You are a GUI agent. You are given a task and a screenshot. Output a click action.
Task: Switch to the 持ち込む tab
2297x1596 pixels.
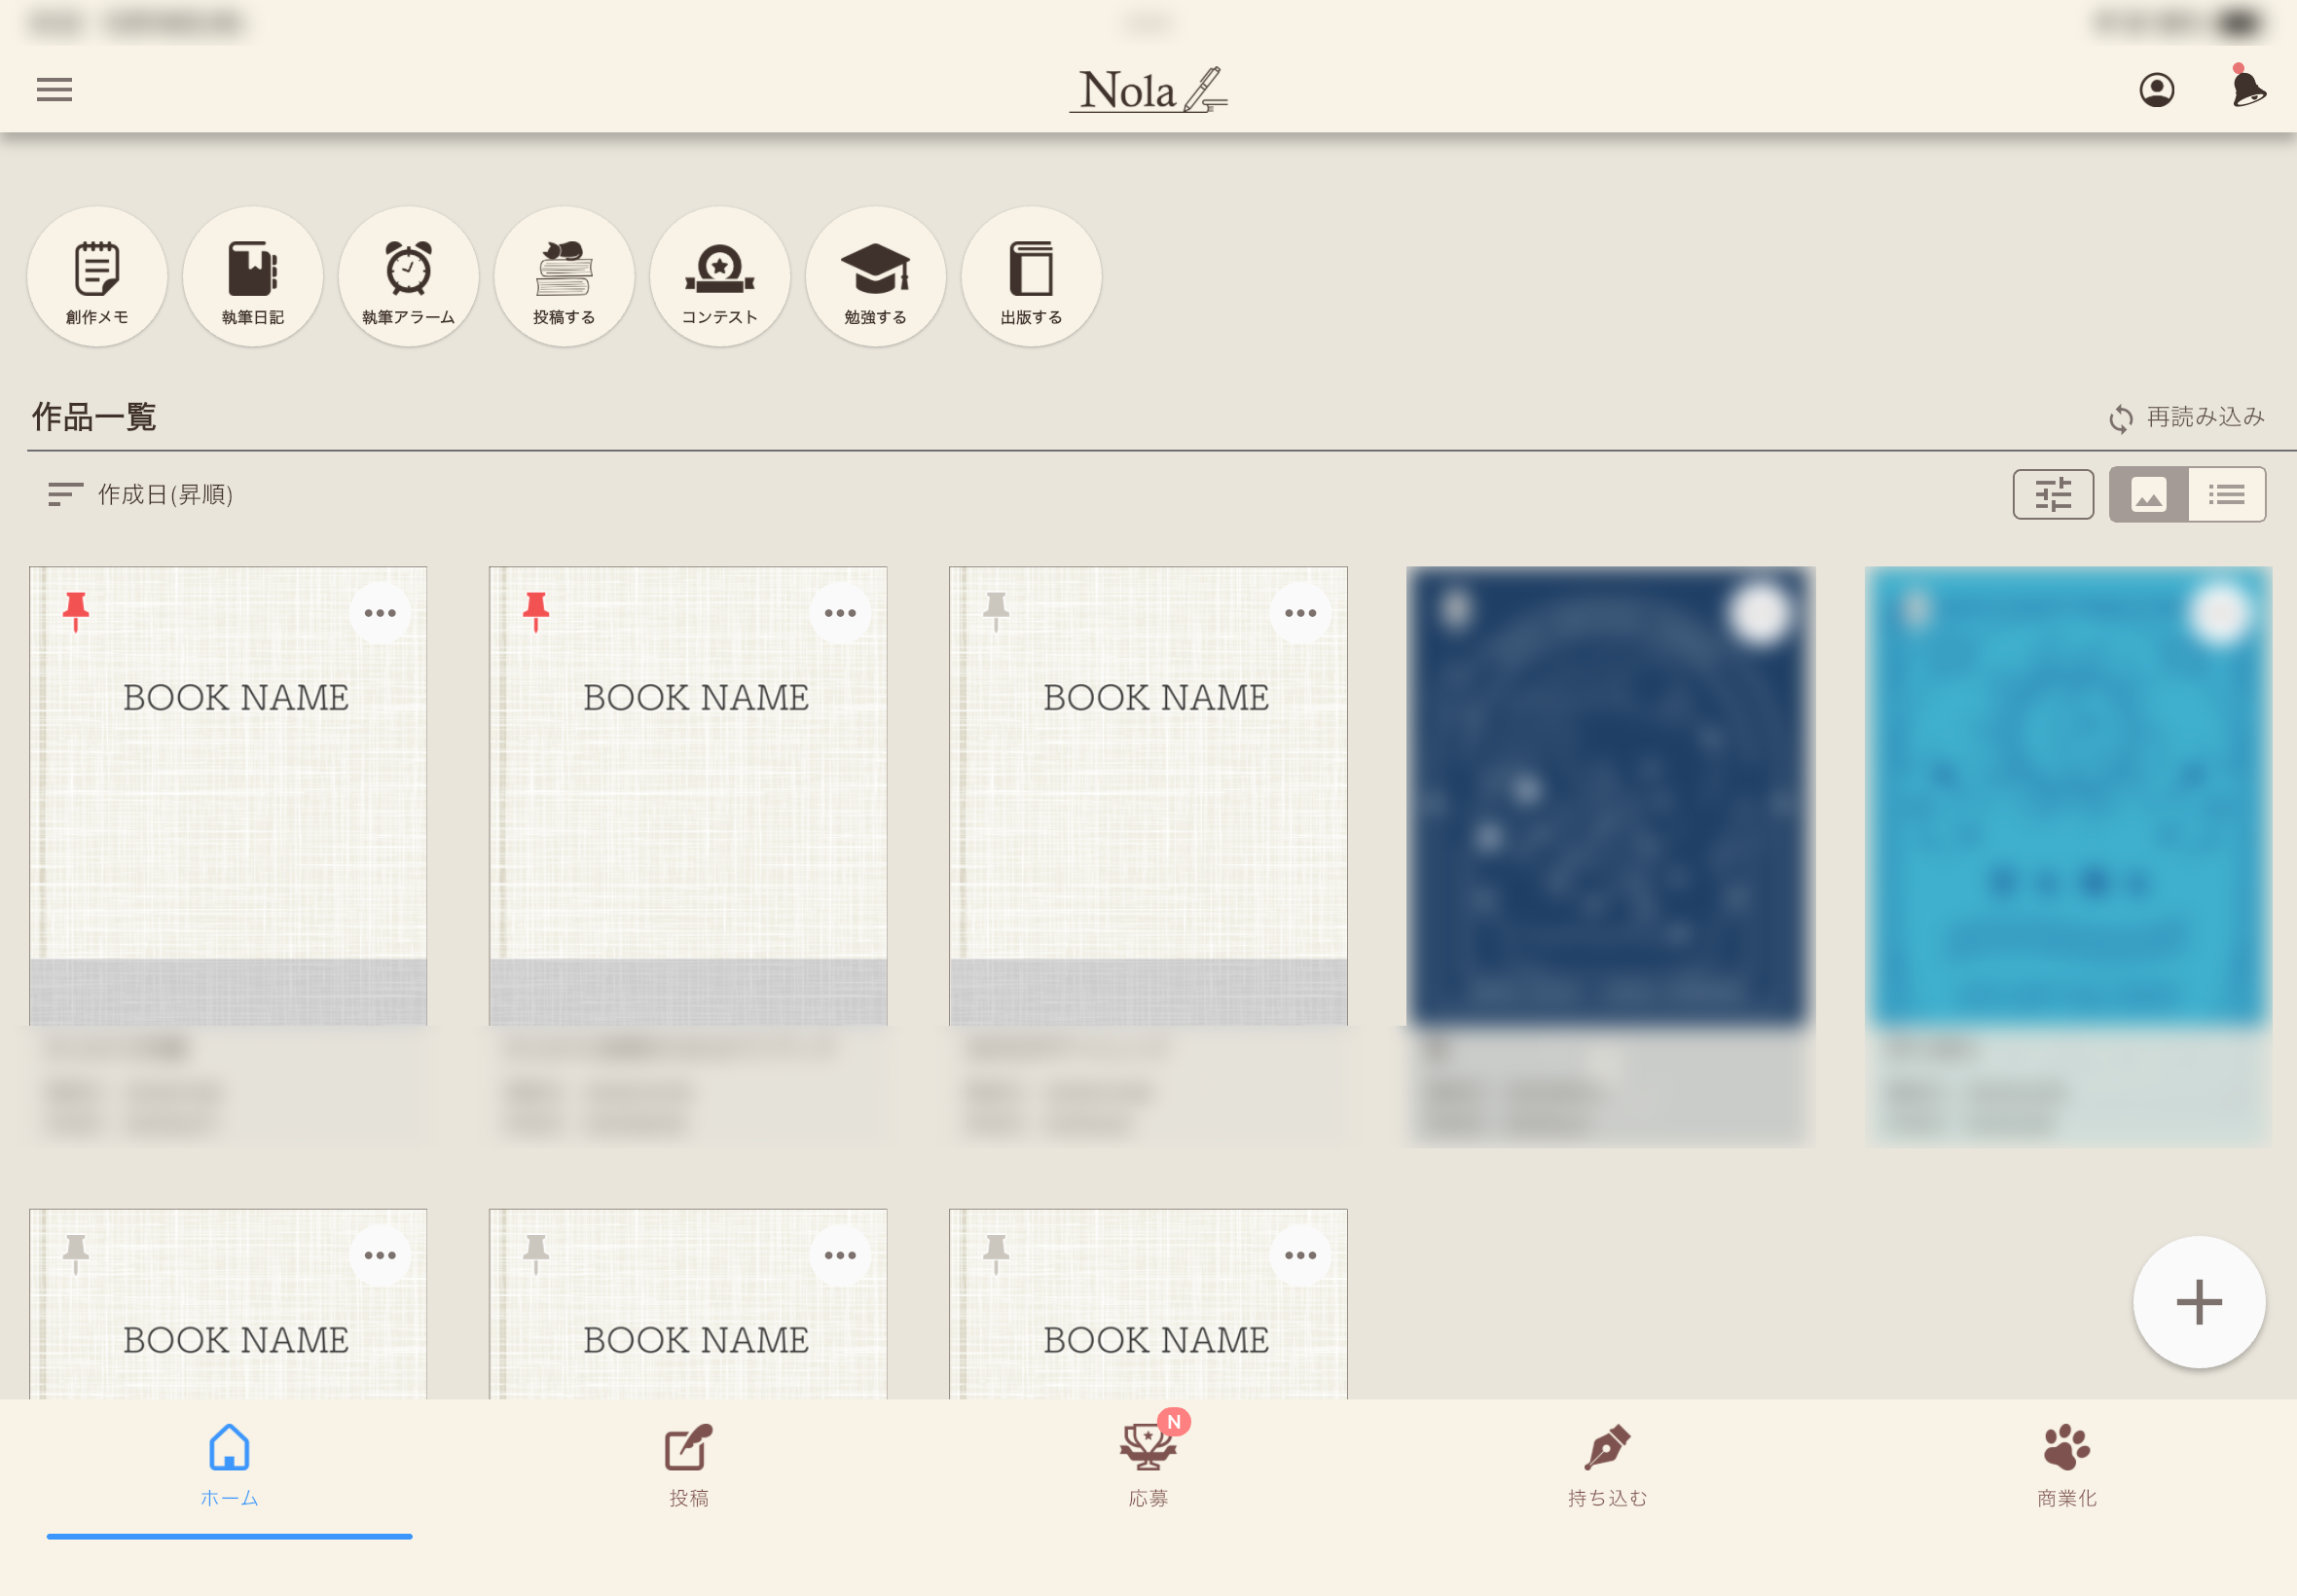1607,1464
